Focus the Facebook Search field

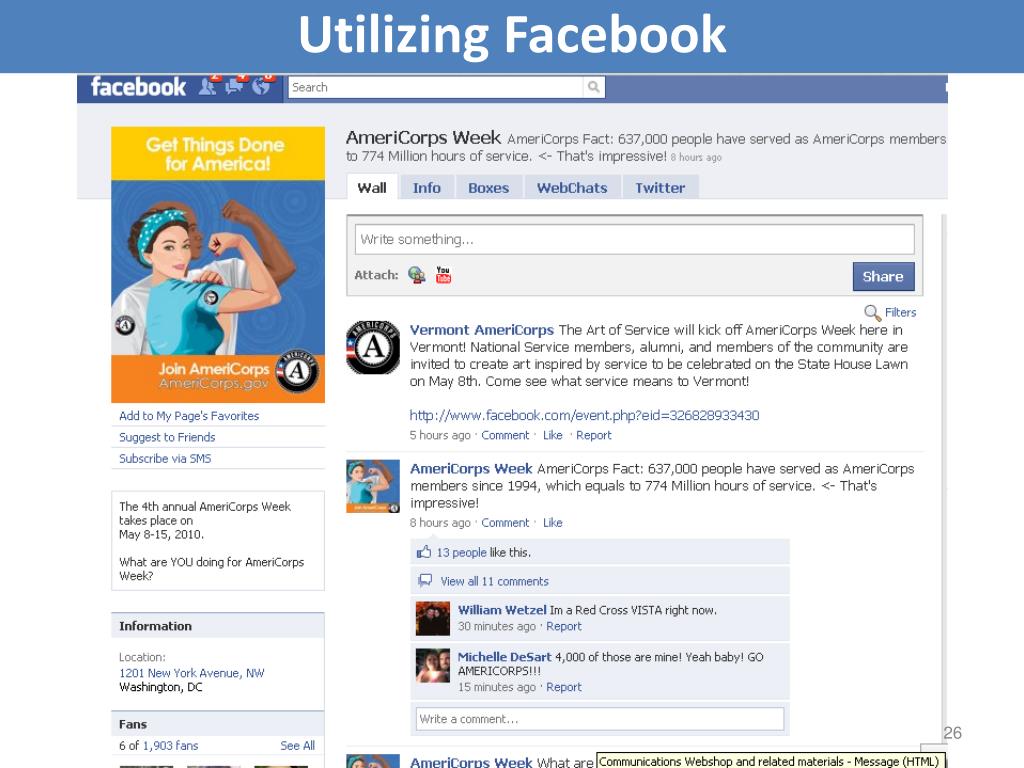[436, 87]
